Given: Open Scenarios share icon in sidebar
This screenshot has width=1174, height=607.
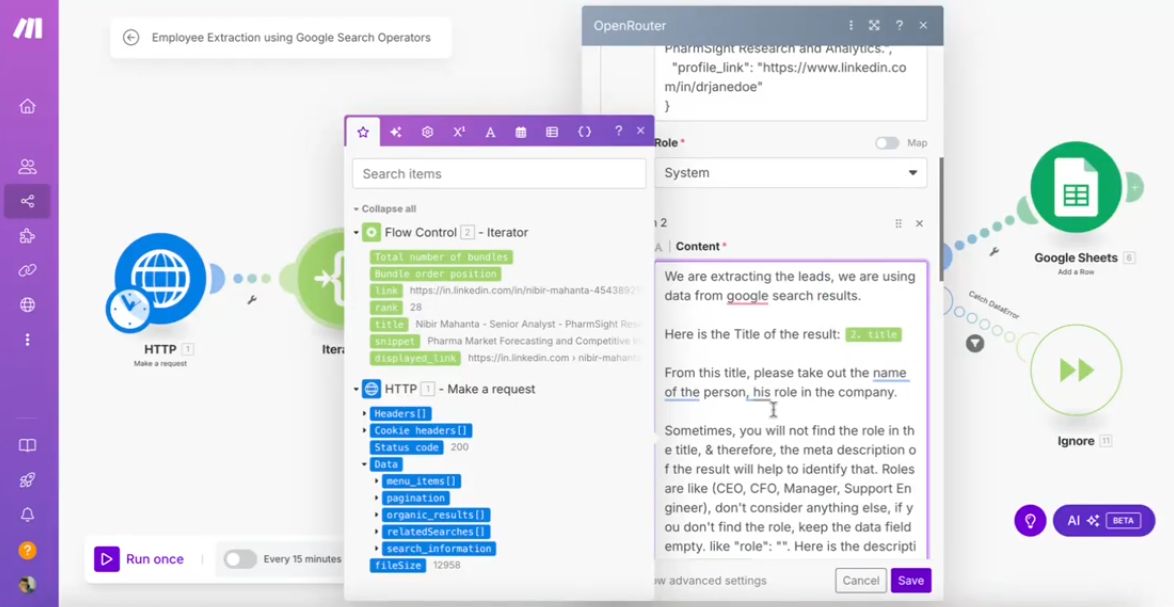Looking at the screenshot, I should [28, 201].
